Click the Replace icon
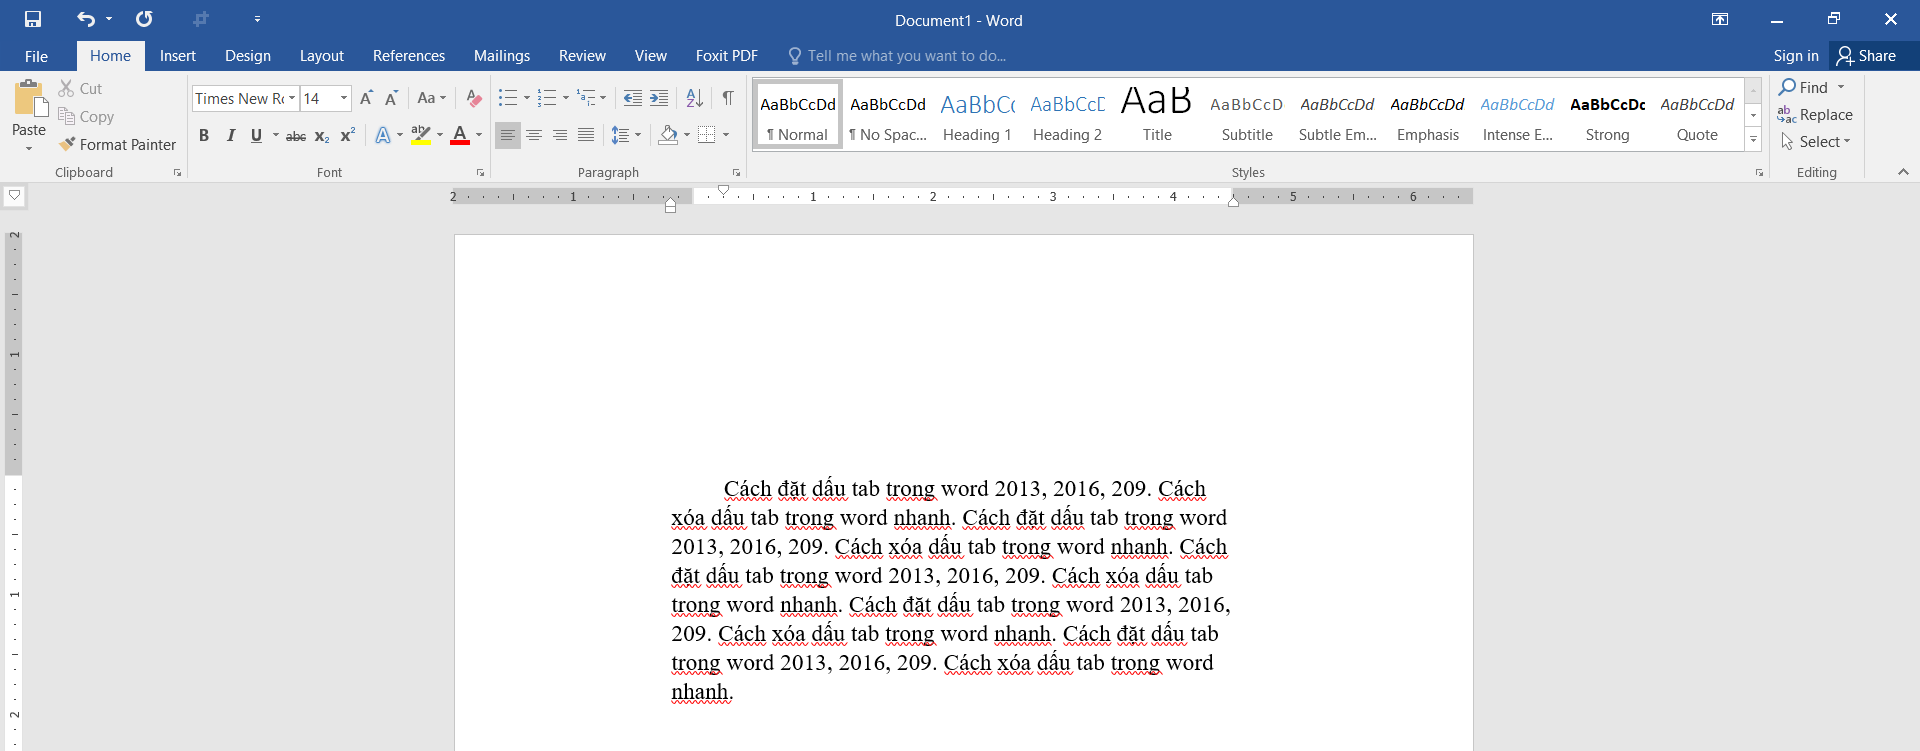 [x=1787, y=115]
